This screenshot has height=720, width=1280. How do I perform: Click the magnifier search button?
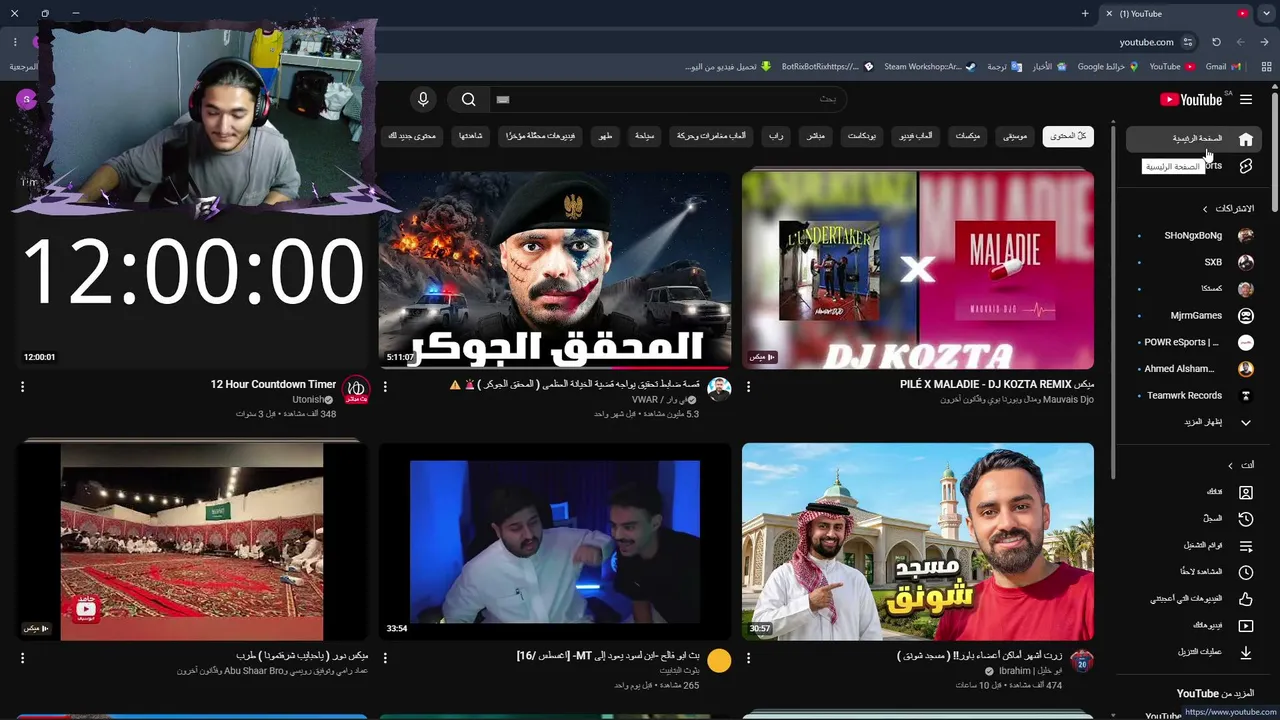(468, 99)
